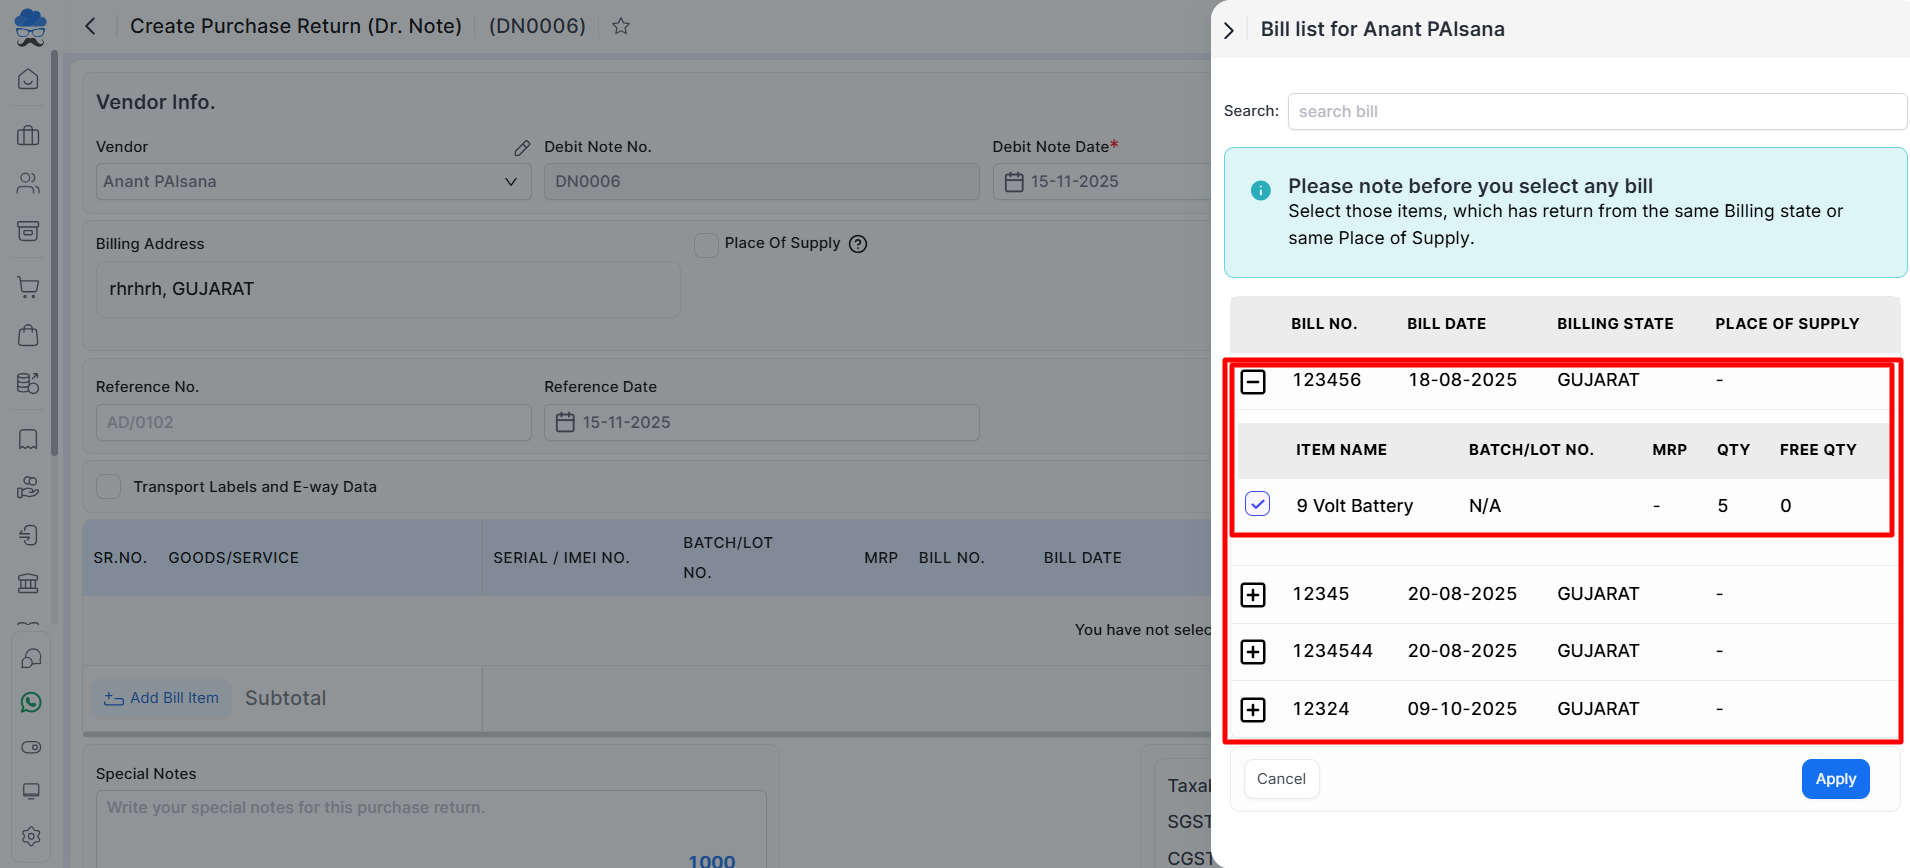1910x868 pixels.
Task: Click the home icon in sidebar
Action: tap(28, 79)
